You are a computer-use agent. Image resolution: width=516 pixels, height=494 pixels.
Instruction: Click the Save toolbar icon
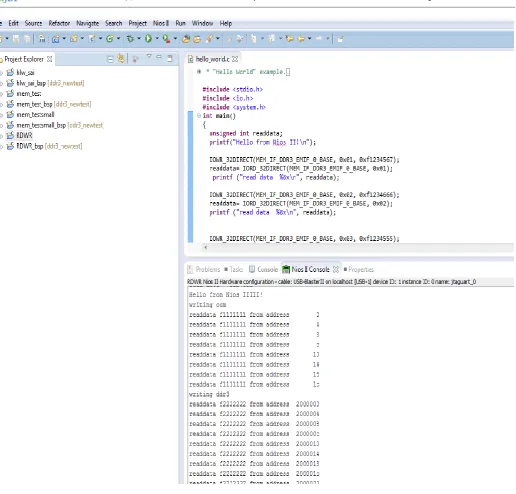pos(16,39)
